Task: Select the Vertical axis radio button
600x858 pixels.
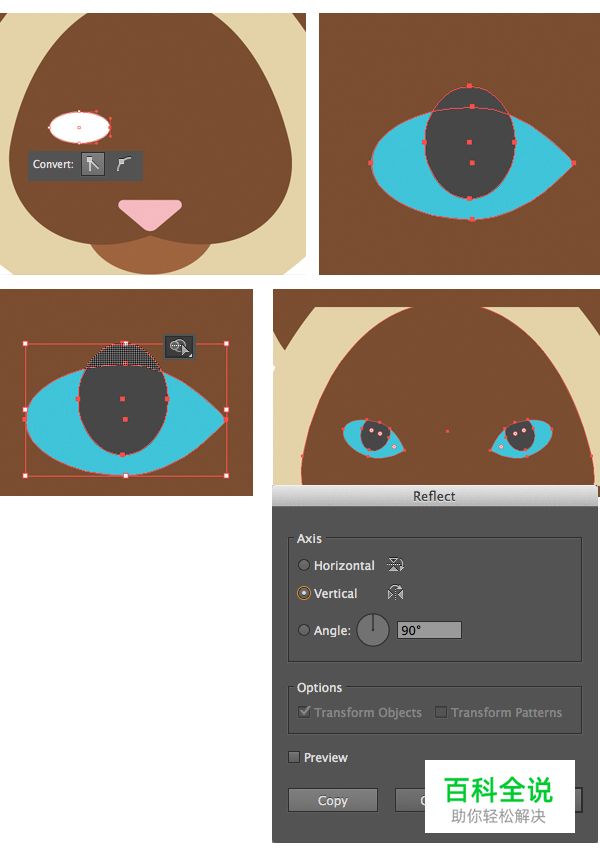Action: click(x=304, y=593)
